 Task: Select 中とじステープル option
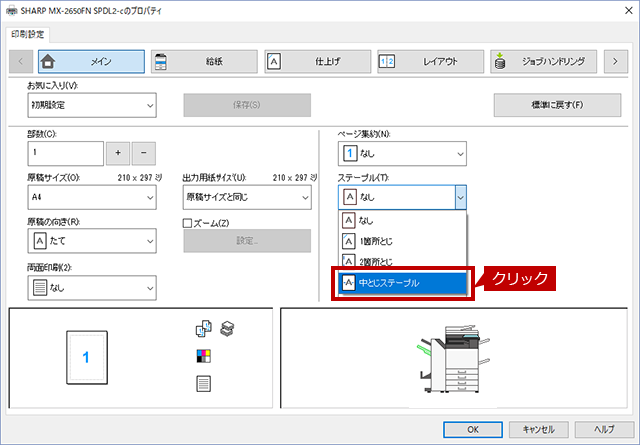[403, 283]
